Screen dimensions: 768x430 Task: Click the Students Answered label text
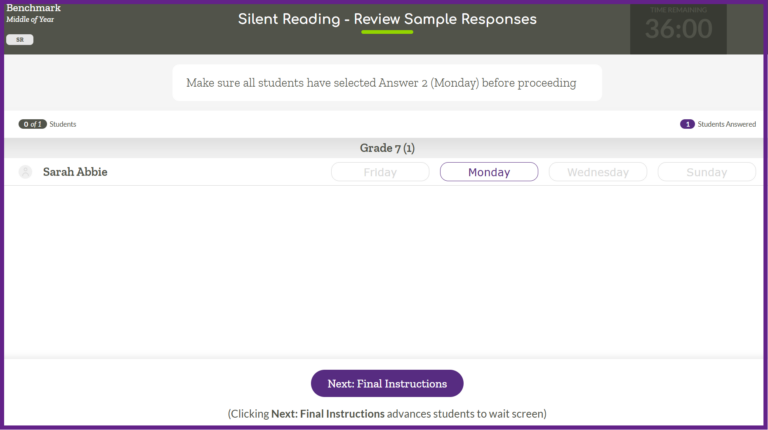coord(727,124)
